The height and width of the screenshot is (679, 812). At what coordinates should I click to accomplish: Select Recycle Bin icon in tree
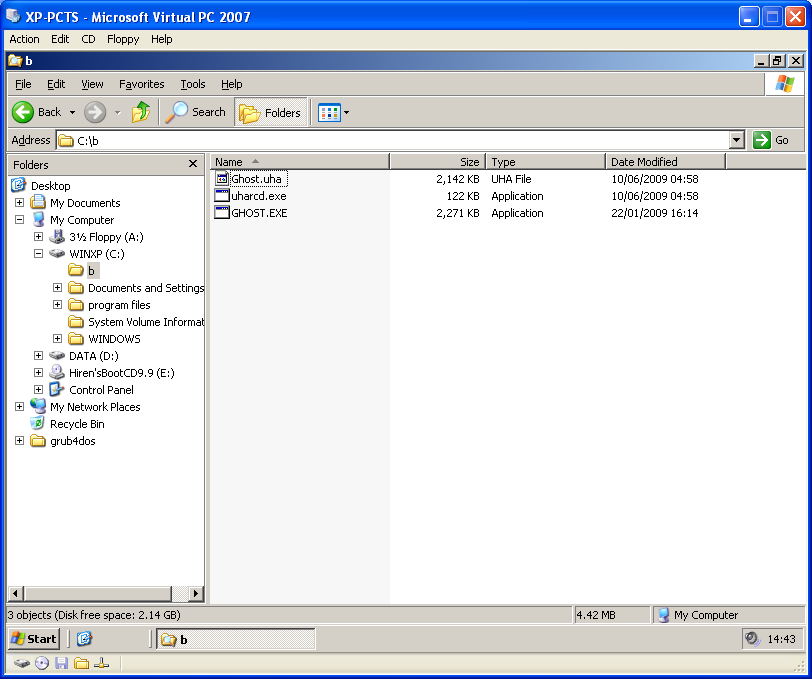click(x=38, y=424)
